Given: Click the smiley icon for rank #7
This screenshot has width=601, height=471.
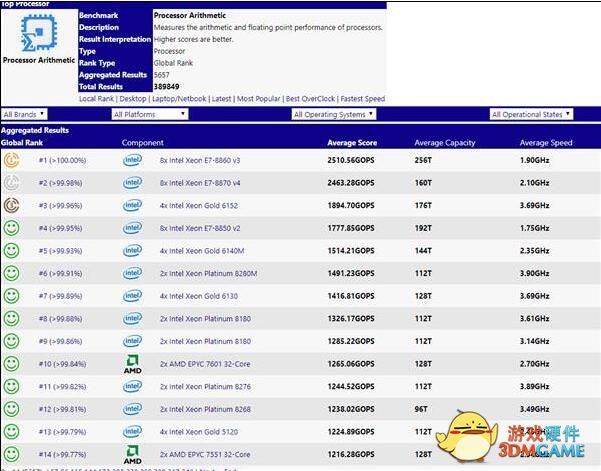Looking at the screenshot, I should tap(11, 296).
